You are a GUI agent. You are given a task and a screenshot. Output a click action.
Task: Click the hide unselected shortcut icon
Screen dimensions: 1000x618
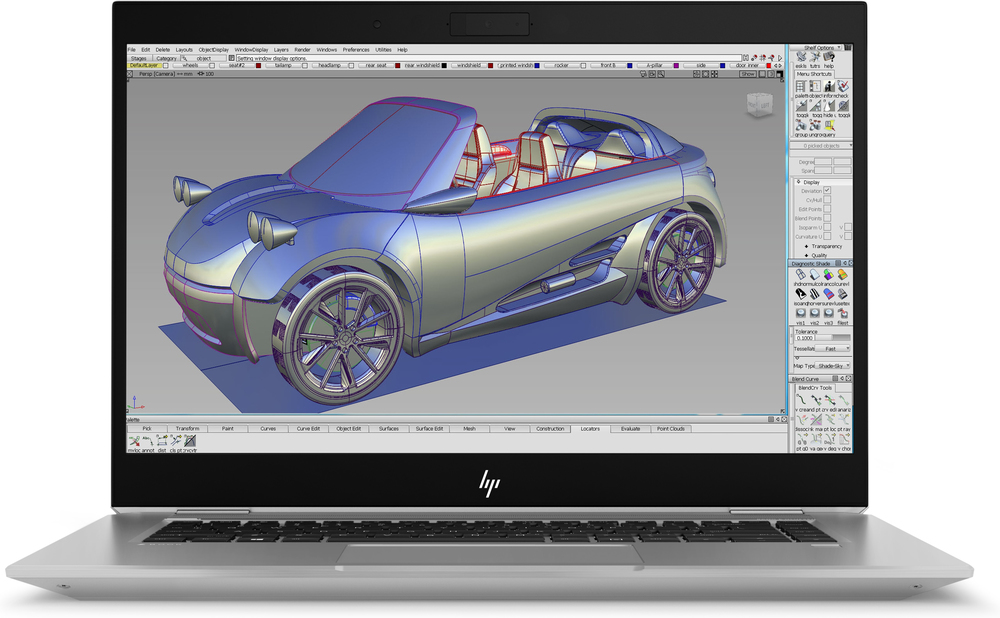tap(829, 106)
